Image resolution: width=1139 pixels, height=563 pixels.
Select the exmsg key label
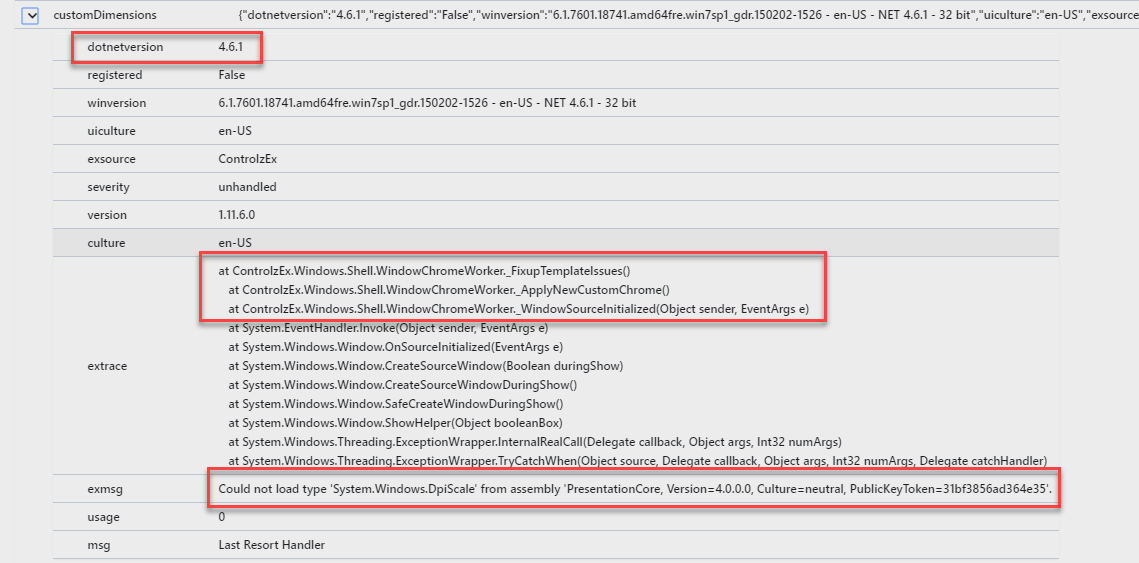tap(105, 489)
